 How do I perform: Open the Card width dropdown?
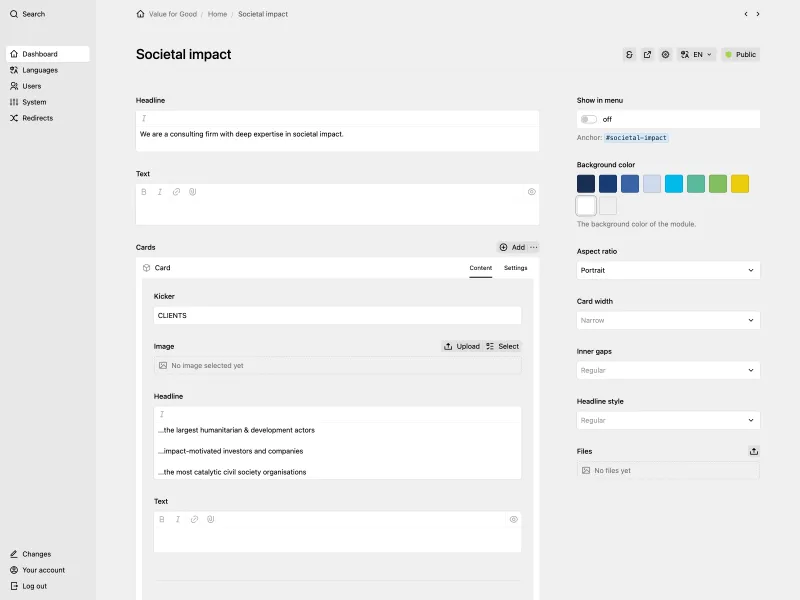(668, 320)
